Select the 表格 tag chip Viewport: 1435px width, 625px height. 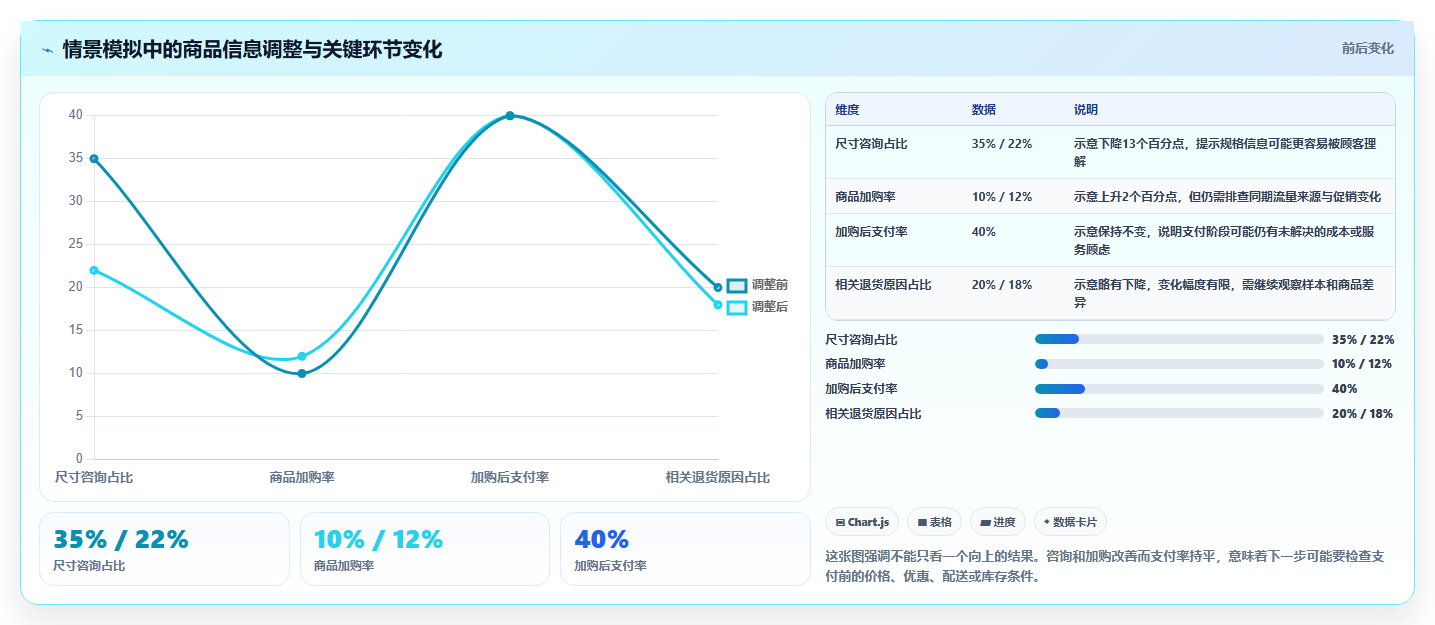(x=934, y=522)
